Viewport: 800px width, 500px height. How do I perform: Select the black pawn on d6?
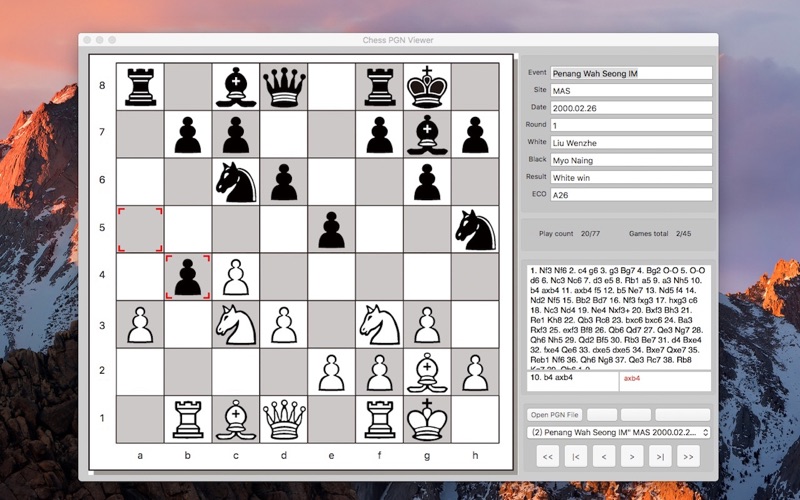pos(284,182)
